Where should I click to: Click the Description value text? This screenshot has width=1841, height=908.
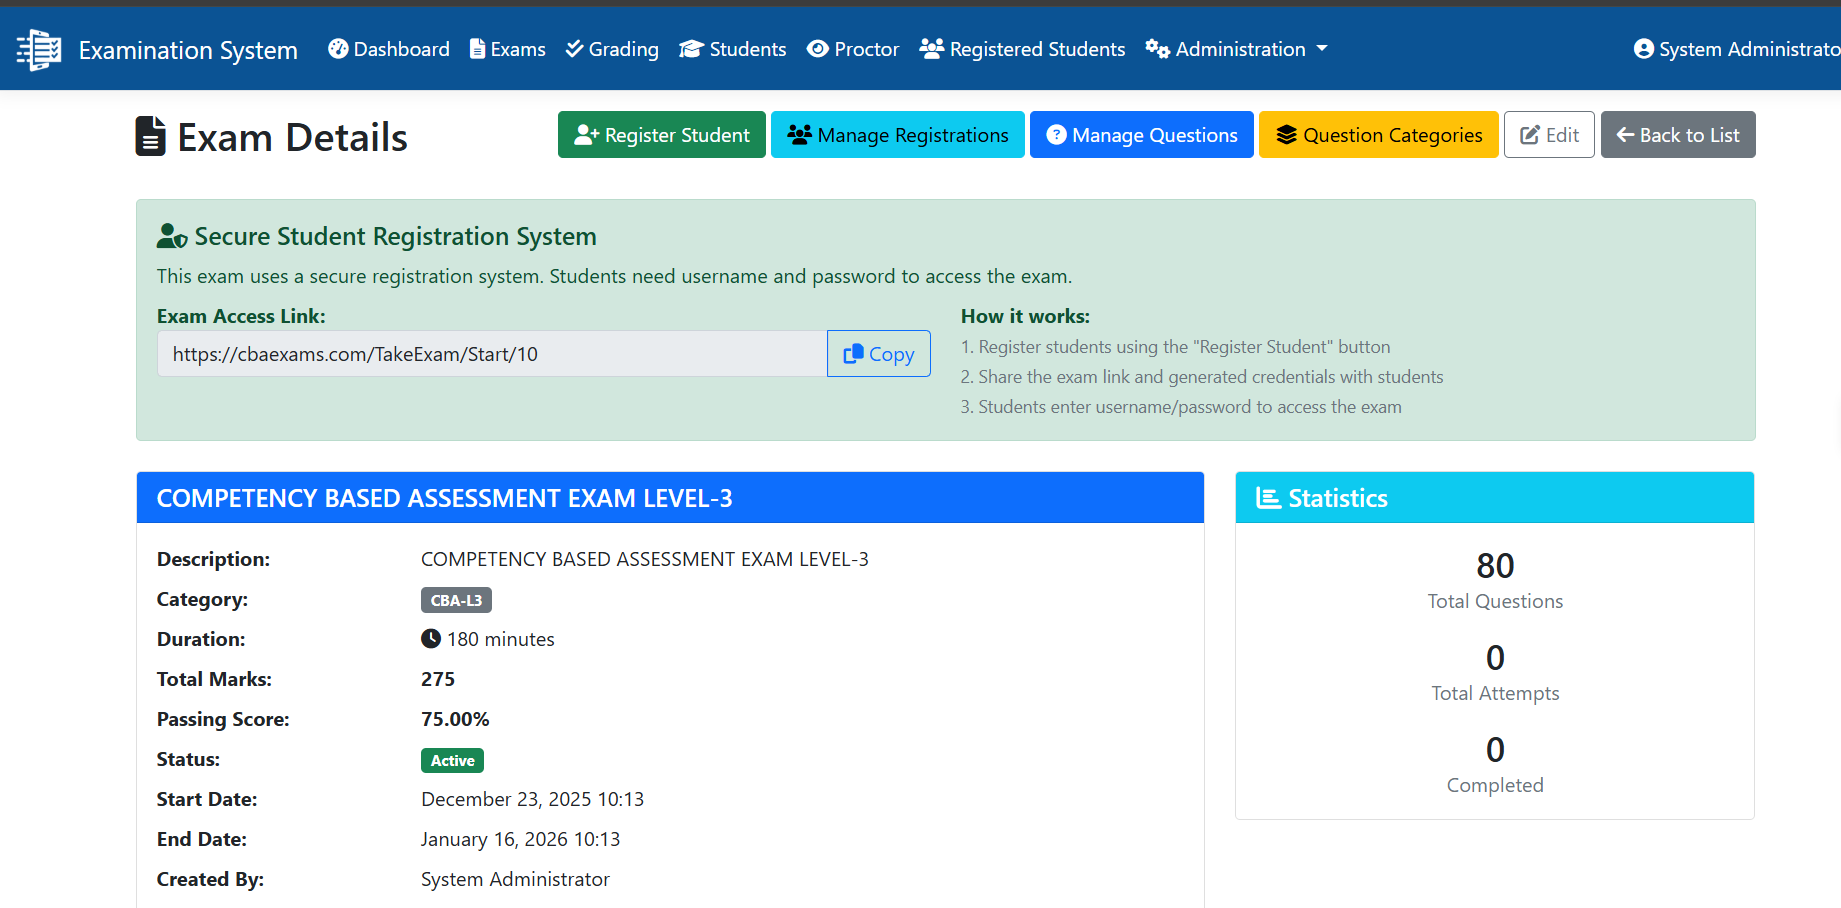point(645,559)
